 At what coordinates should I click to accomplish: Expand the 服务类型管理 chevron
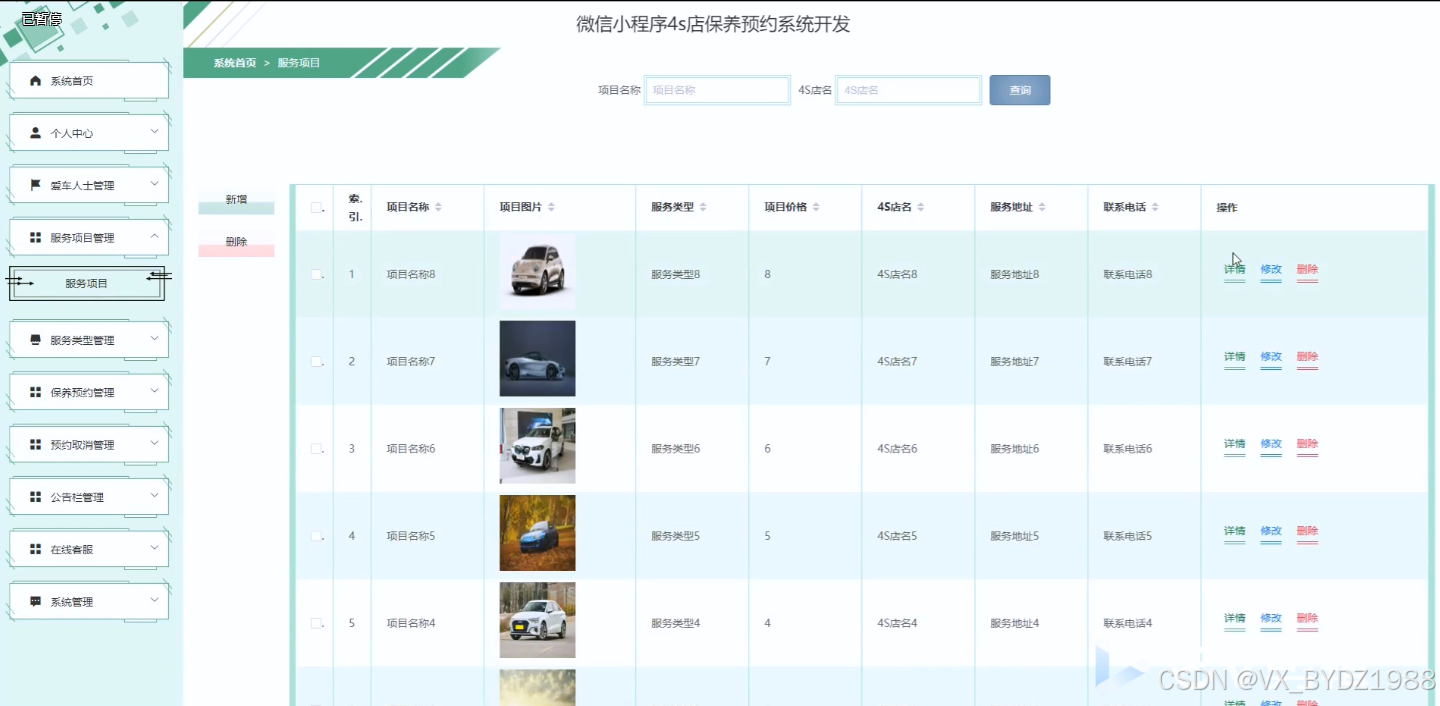click(x=154, y=338)
